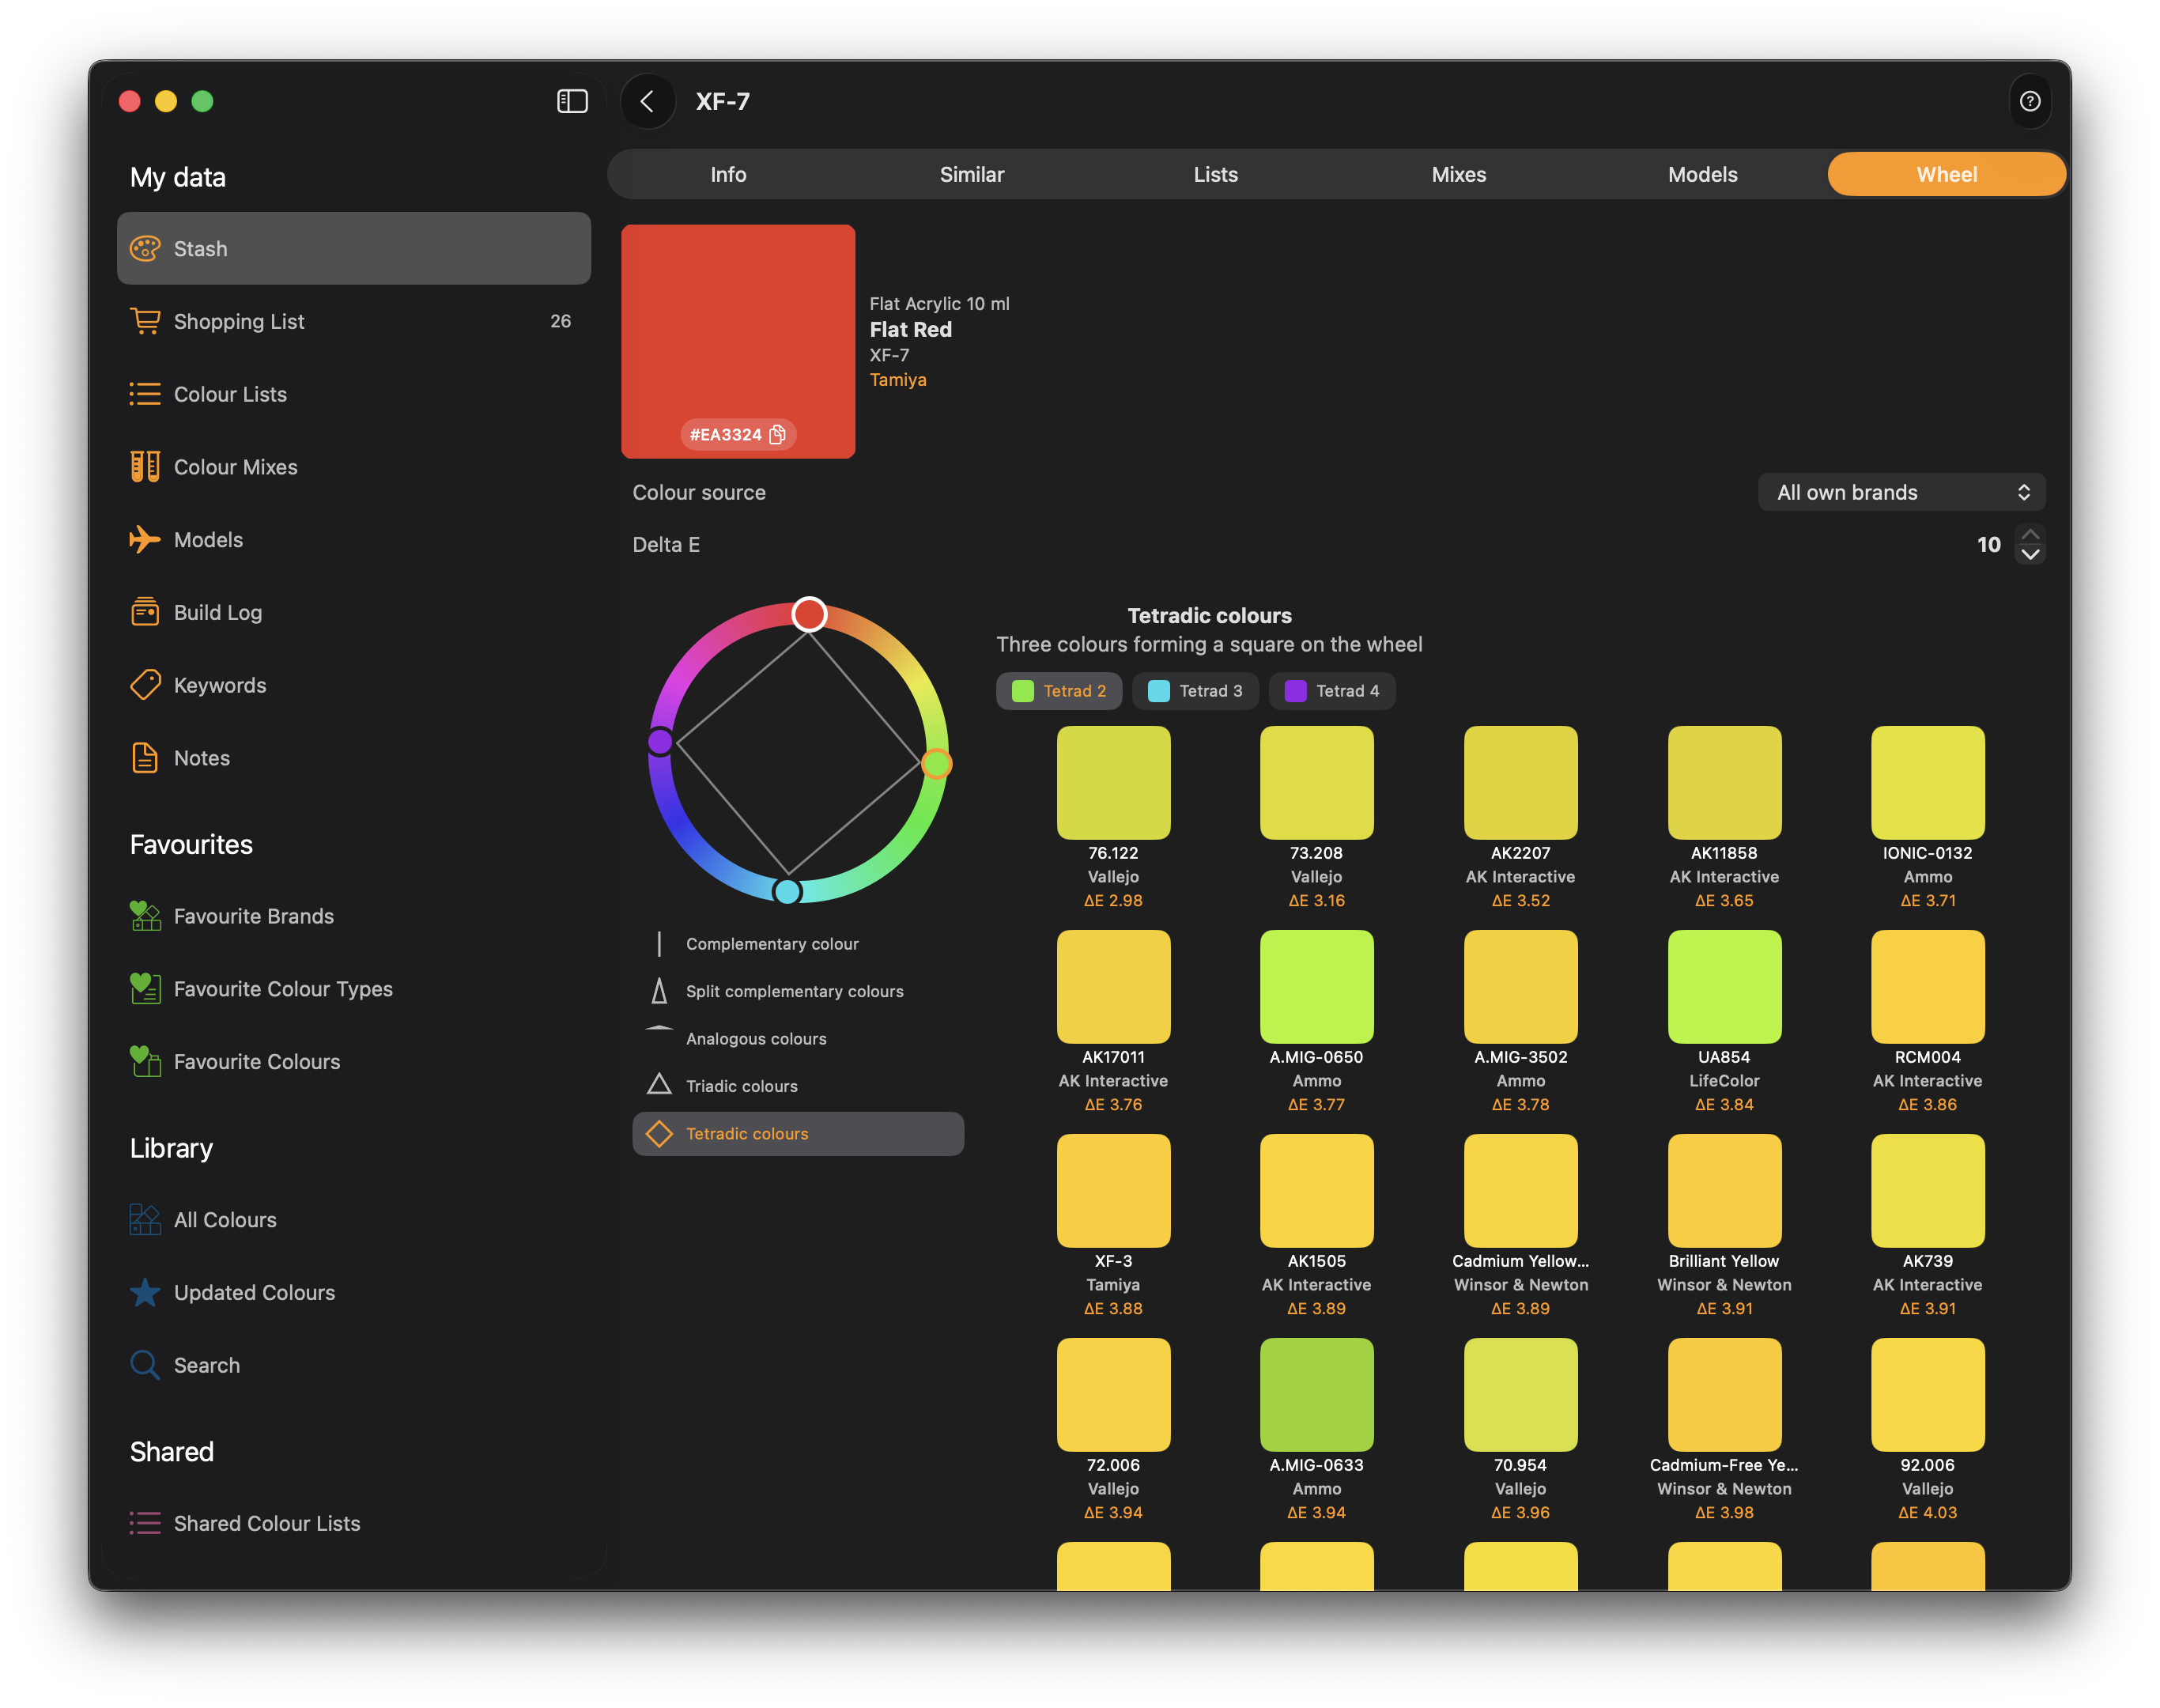Click the Shopping List cart icon
The image size is (2160, 1708).
click(x=145, y=321)
